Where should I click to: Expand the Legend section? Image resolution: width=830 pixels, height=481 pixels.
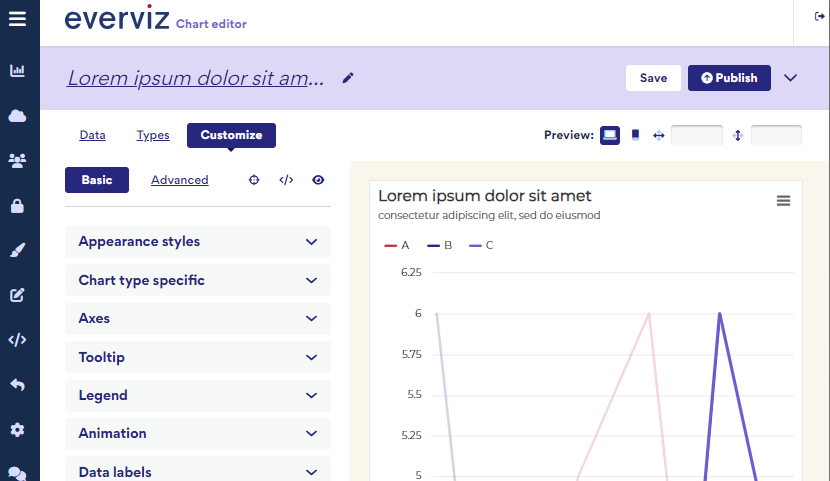(x=198, y=395)
